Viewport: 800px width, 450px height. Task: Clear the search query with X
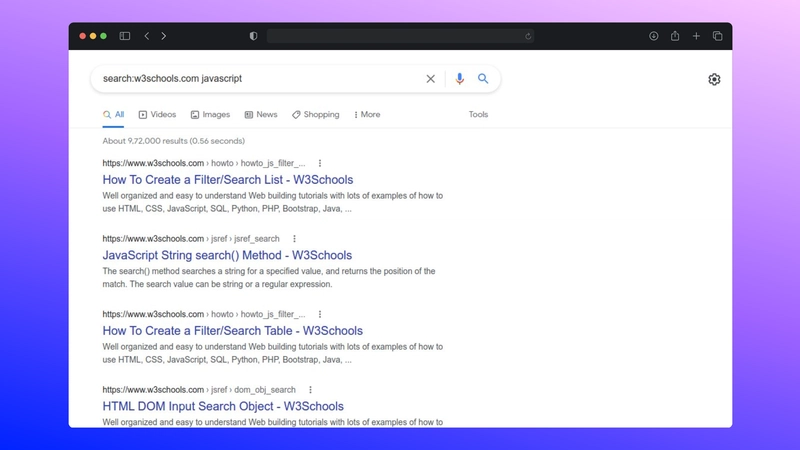(x=431, y=79)
